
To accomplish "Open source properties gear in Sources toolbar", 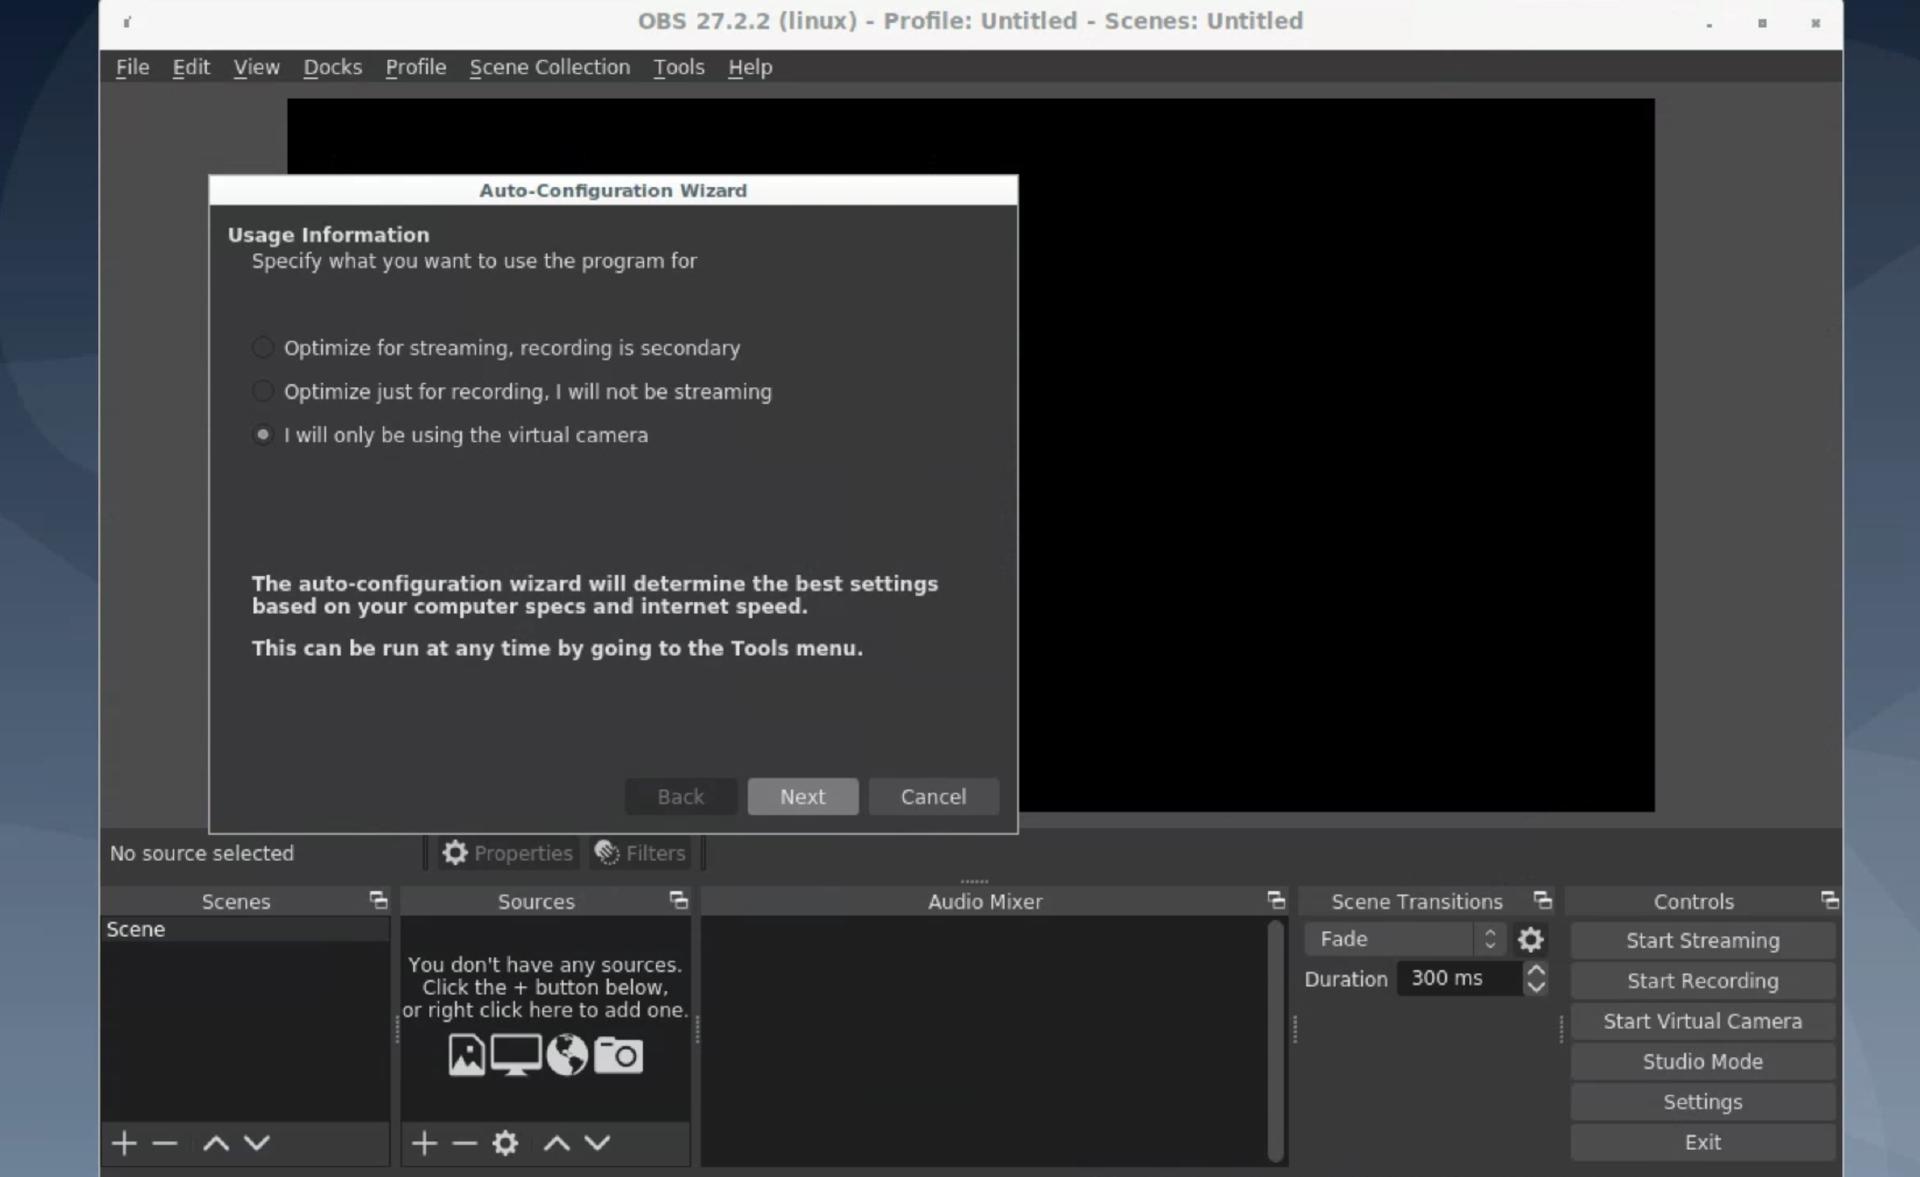I will pyautogui.click(x=505, y=1143).
